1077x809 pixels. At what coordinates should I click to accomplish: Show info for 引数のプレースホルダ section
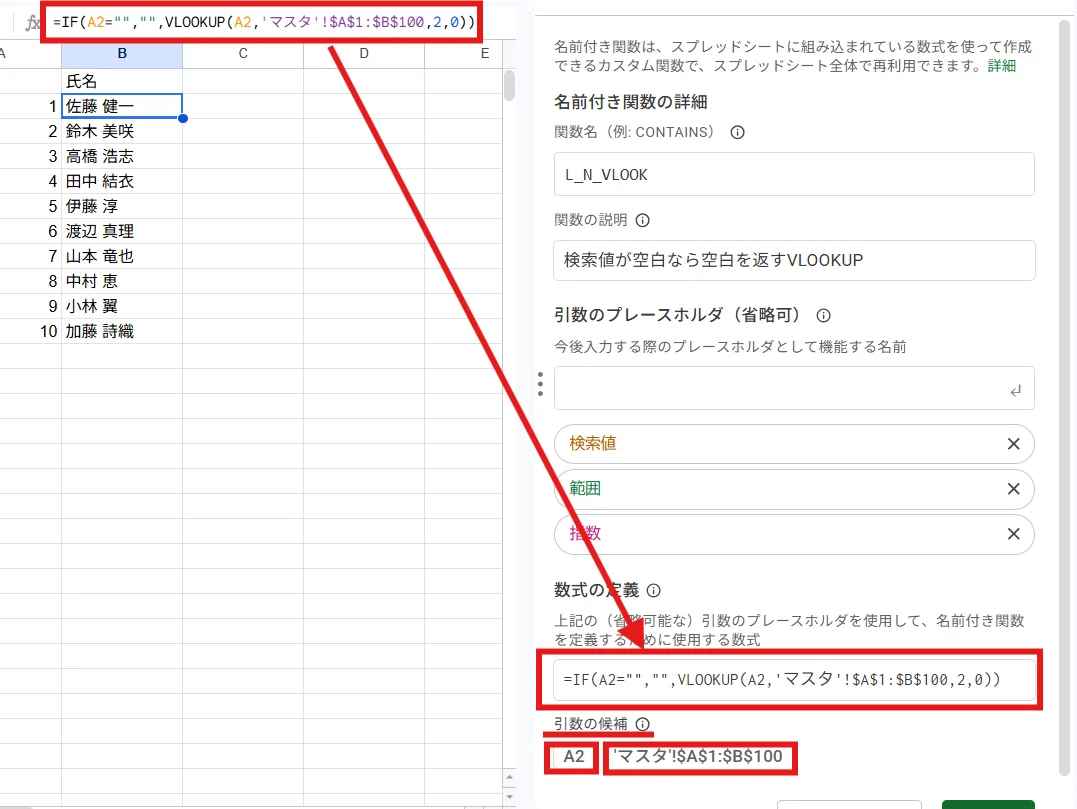coord(823,315)
